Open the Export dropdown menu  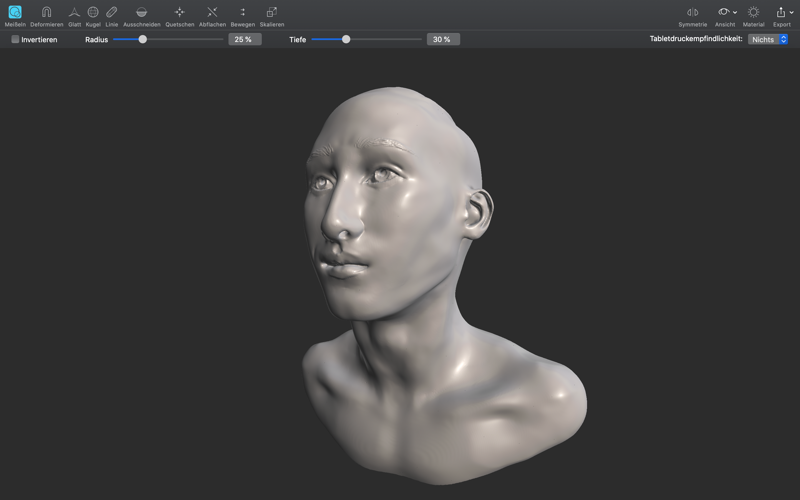tap(782, 13)
